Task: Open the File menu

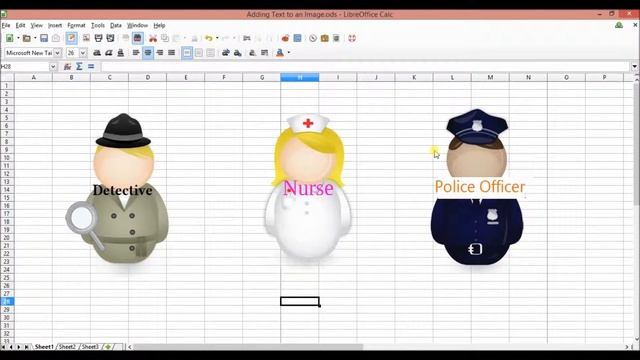Action: (x=6, y=25)
